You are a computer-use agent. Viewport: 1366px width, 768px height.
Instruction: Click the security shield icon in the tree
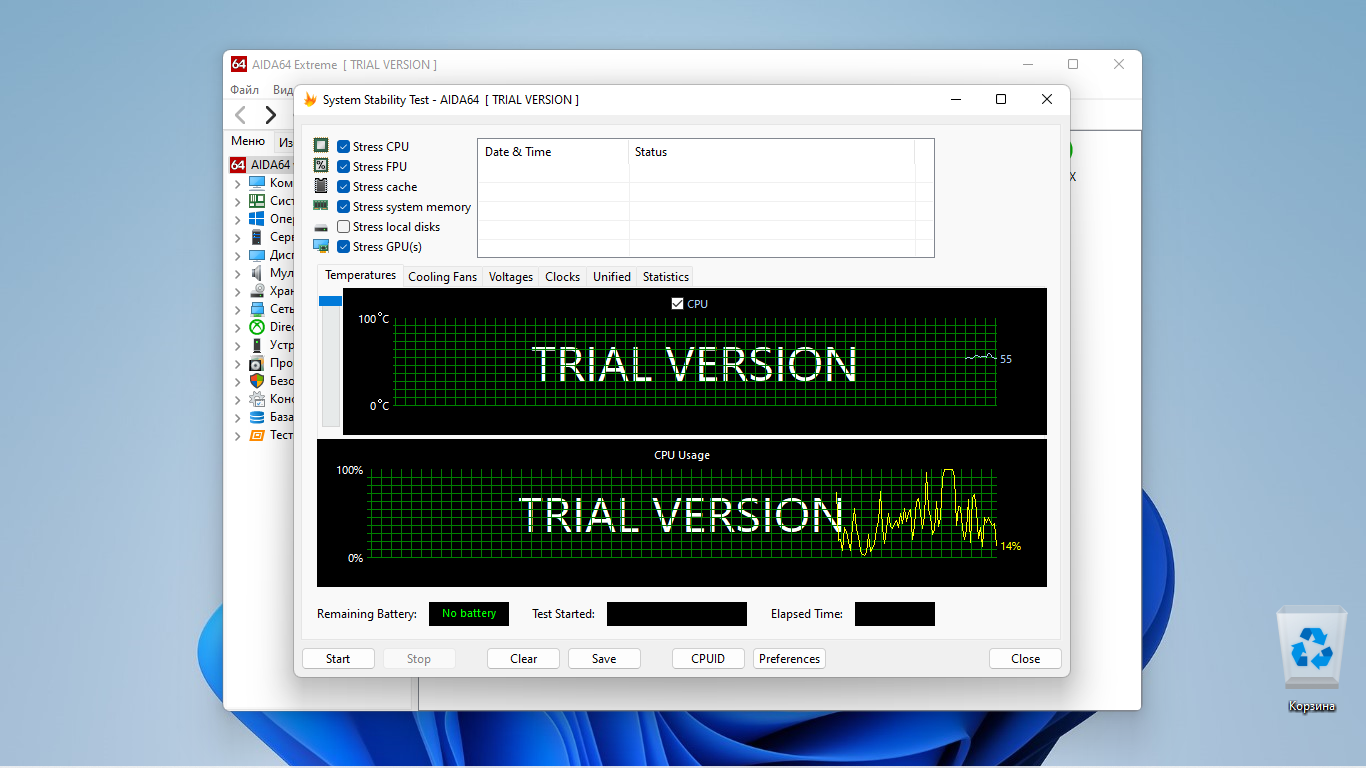257,381
